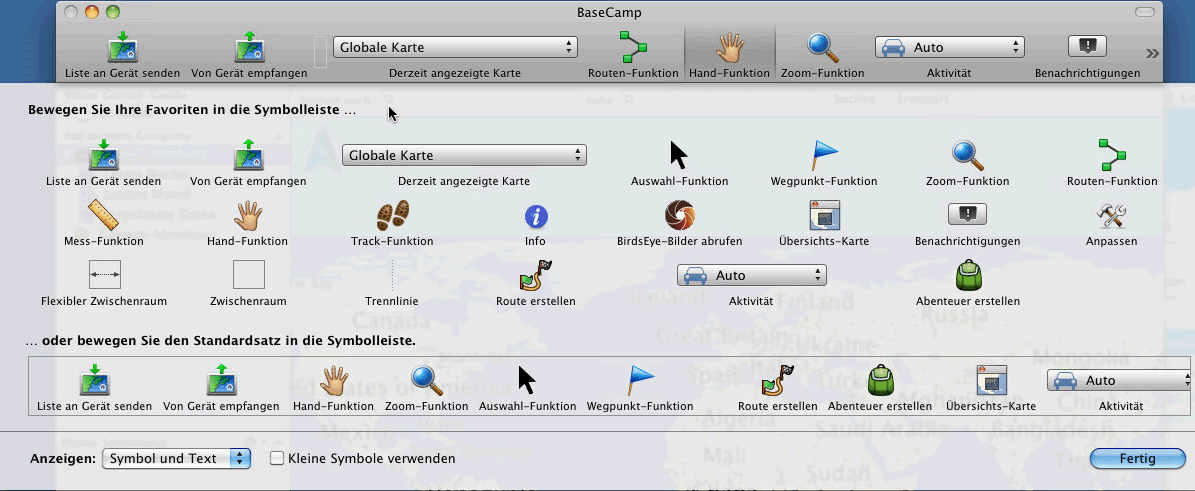Open Globale Karte dropdown in favorites palette
This screenshot has height=491, width=1195.
464,156
